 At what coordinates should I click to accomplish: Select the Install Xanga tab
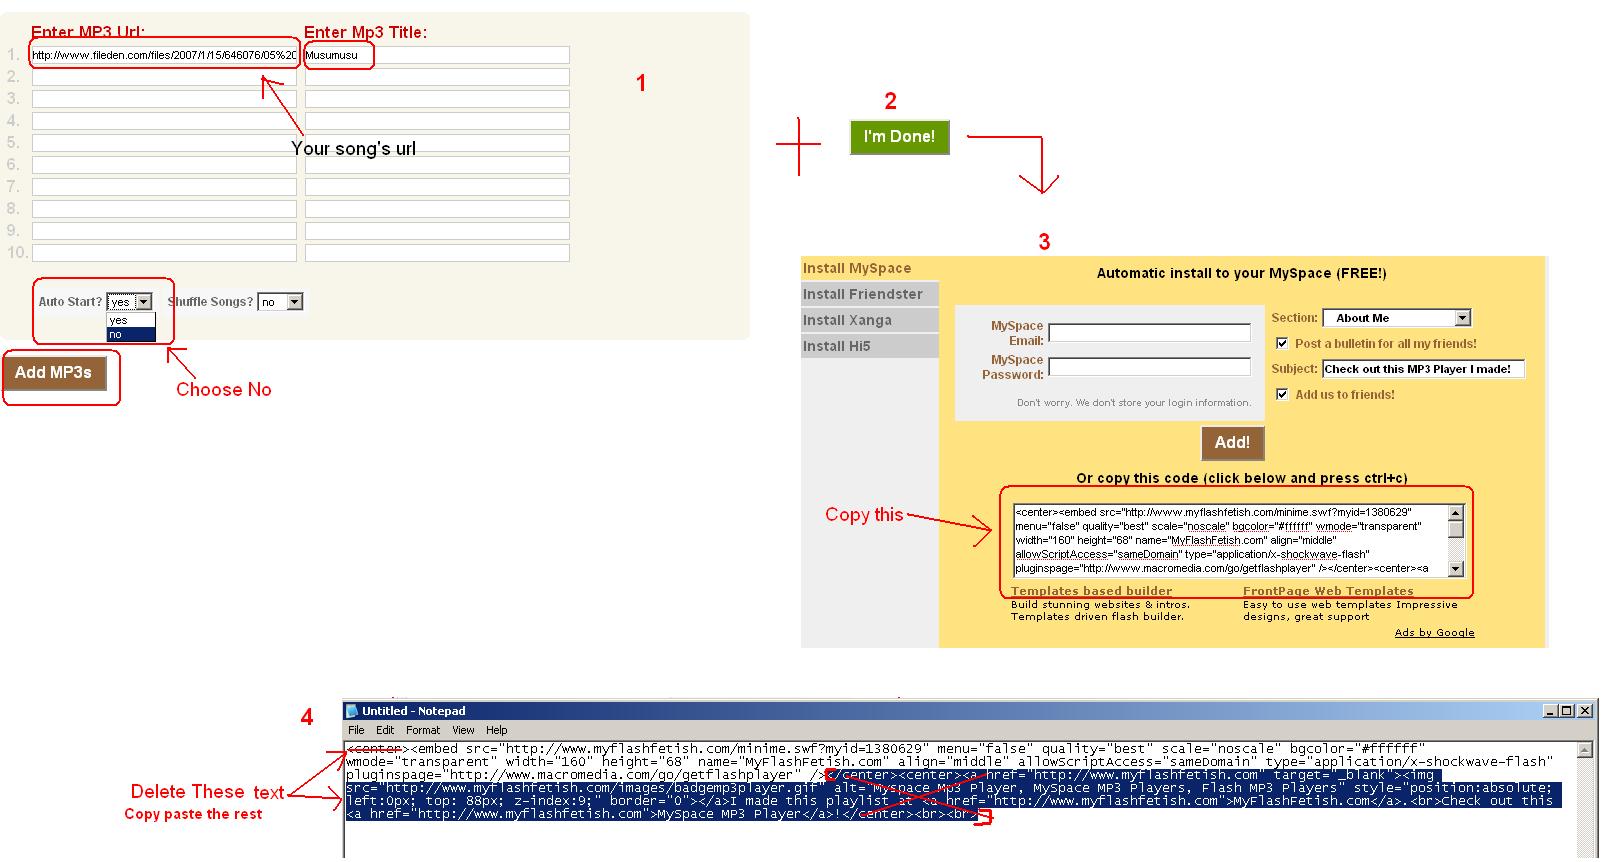point(847,320)
